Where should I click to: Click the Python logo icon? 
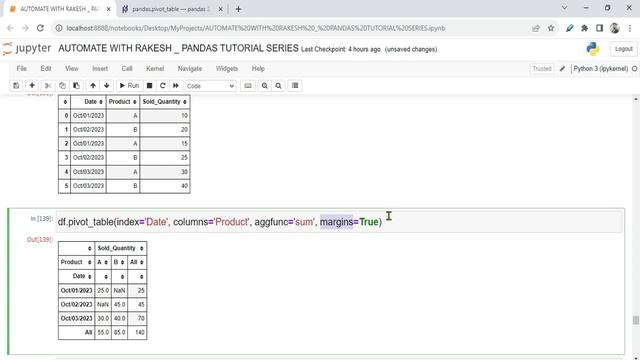[593, 49]
